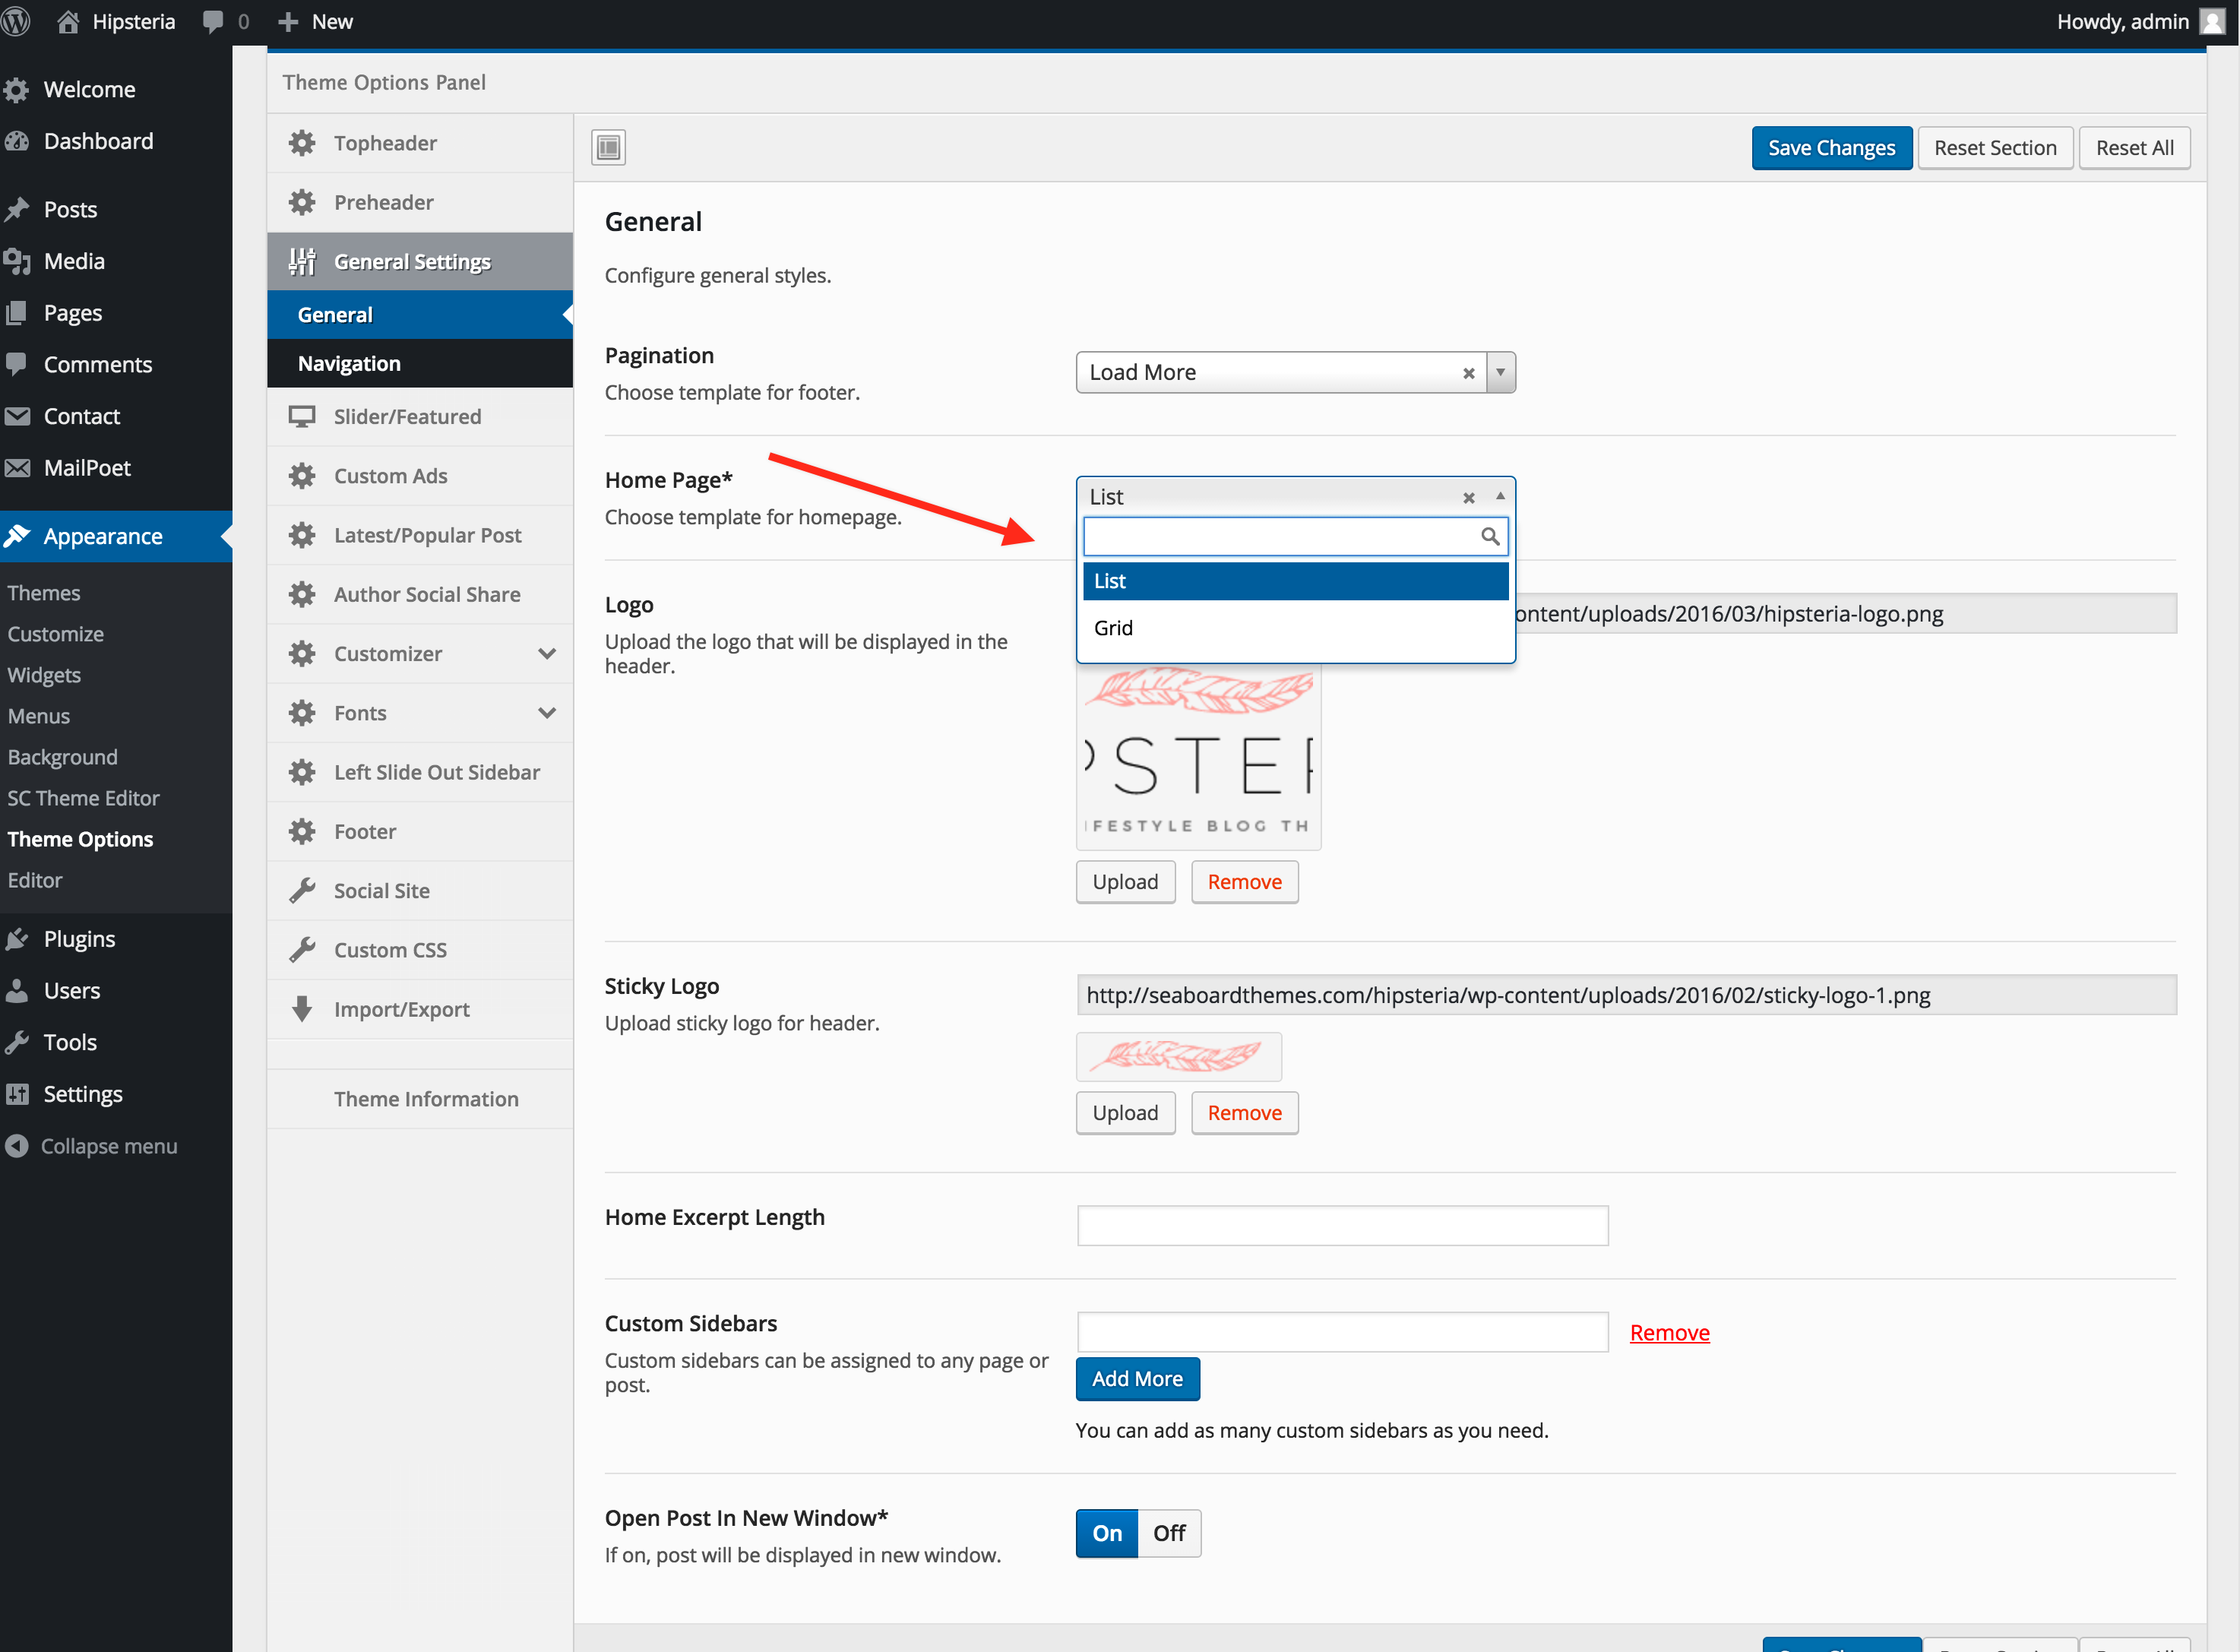2240x1652 pixels.
Task: Choose List option in Home Page dropdown
Action: click(1295, 581)
